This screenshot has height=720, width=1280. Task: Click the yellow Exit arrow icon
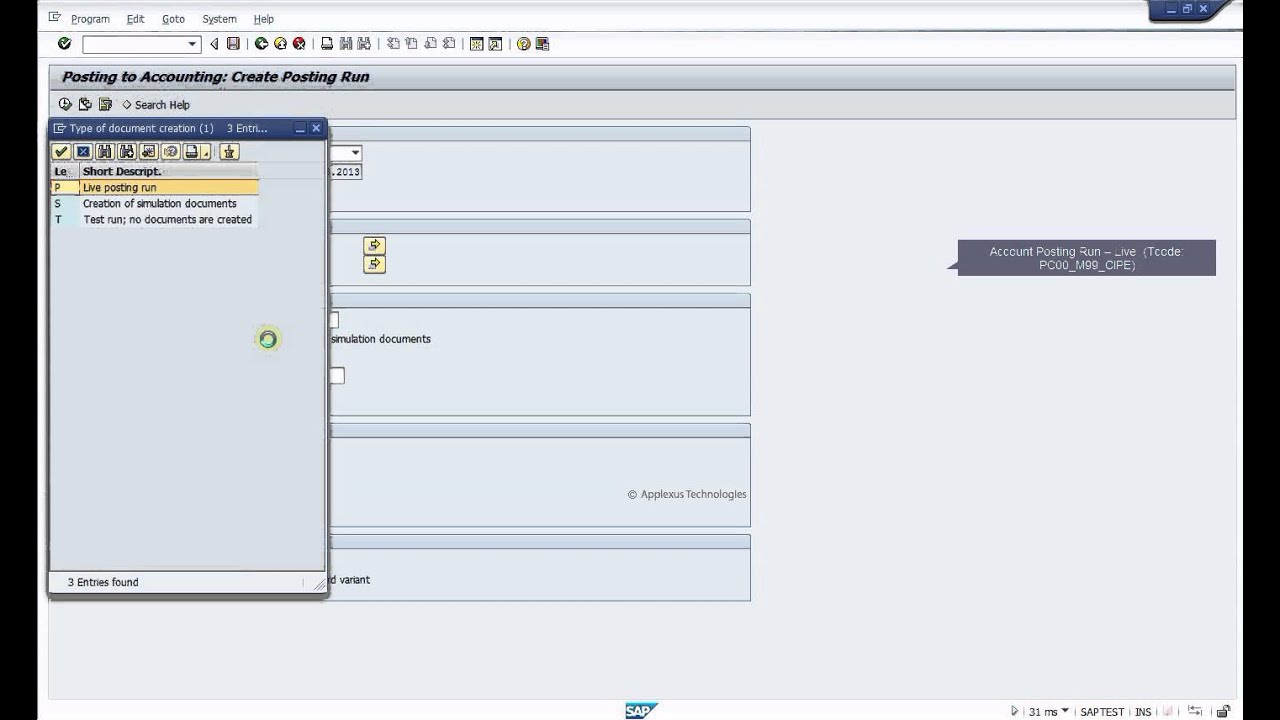280,44
